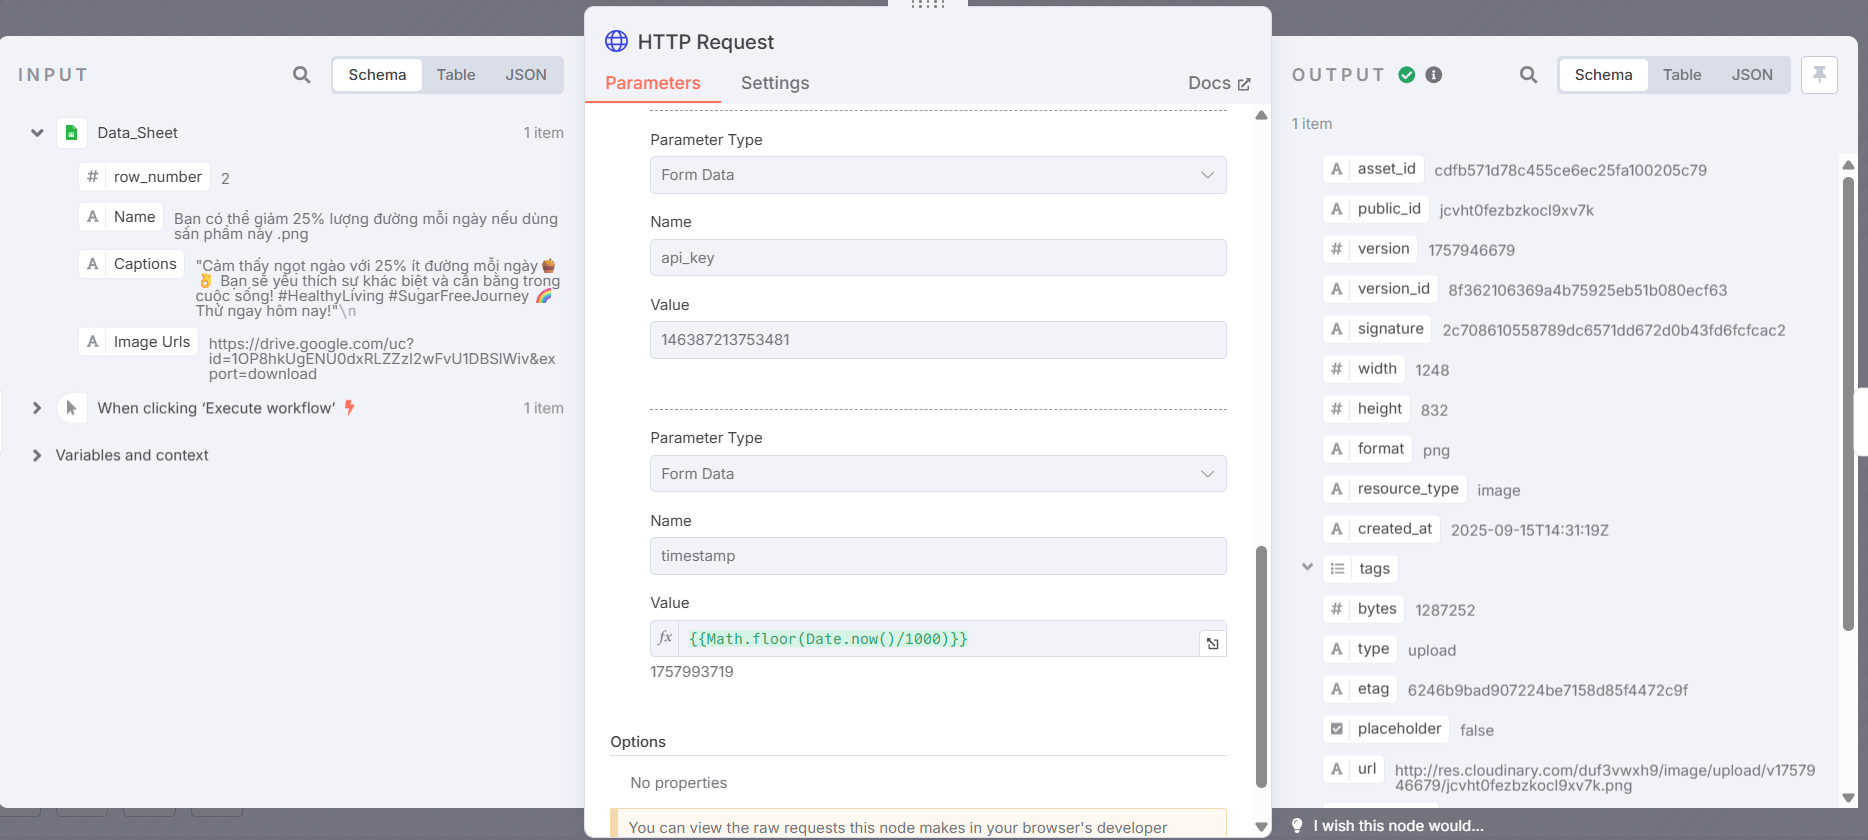The width and height of the screenshot is (1868, 840).
Task: Select Table view in INPUT panel
Action: tap(456, 75)
